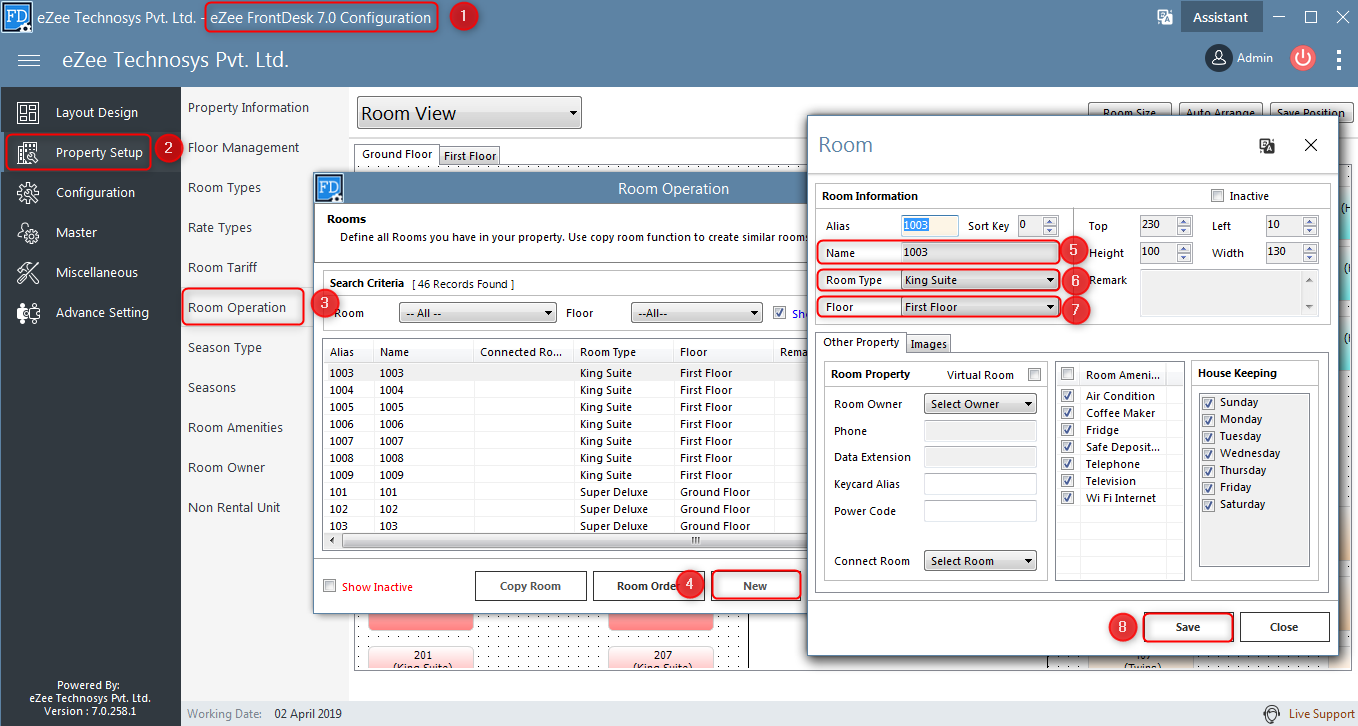This screenshot has height=726, width=1358.
Task: Open the Floor First Floor dropdown
Action: tap(979, 307)
